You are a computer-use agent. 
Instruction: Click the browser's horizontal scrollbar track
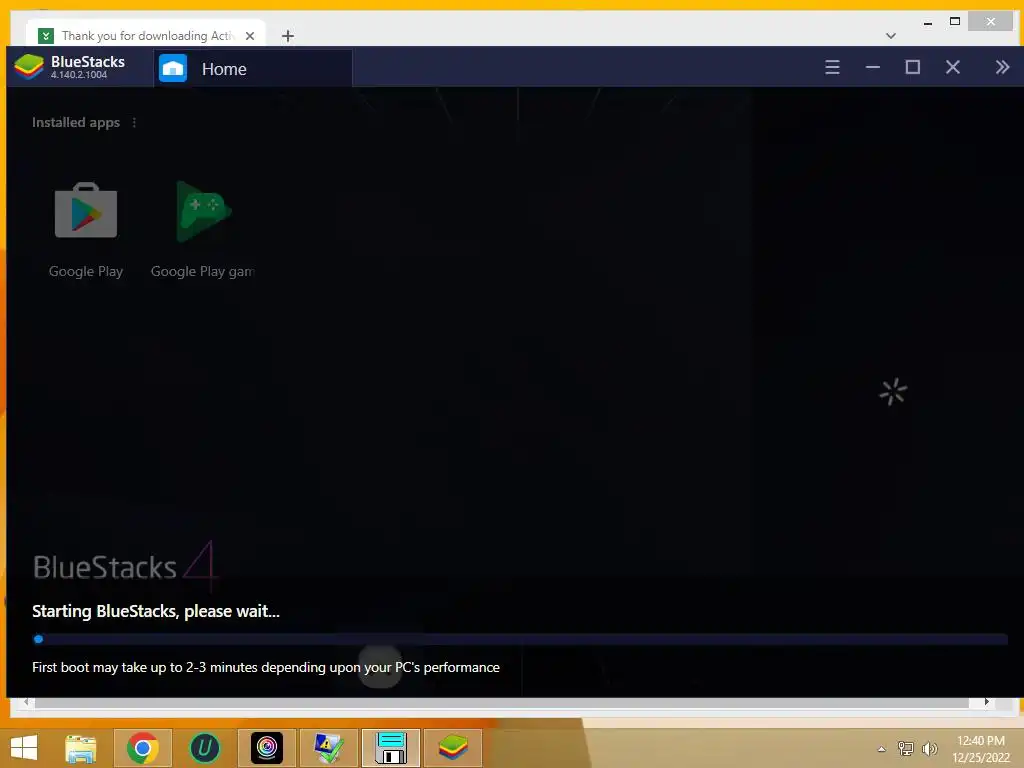tap(503, 702)
